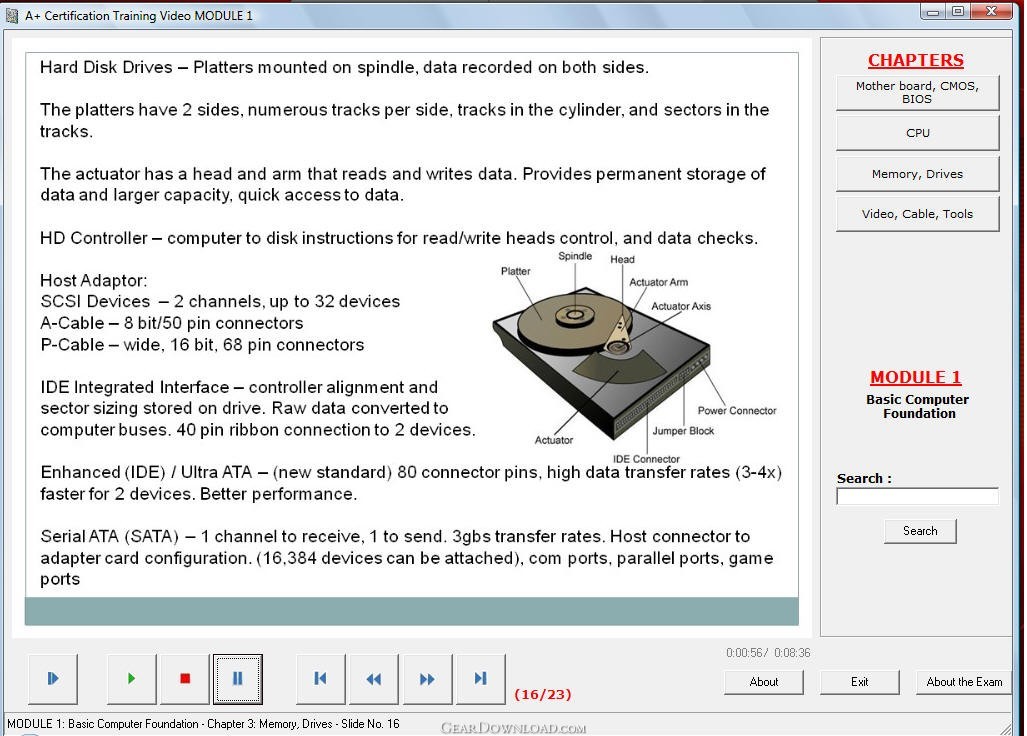1027x736 pixels.
Task: Go to Video, Cable, Tools chapter
Action: [x=917, y=214]
